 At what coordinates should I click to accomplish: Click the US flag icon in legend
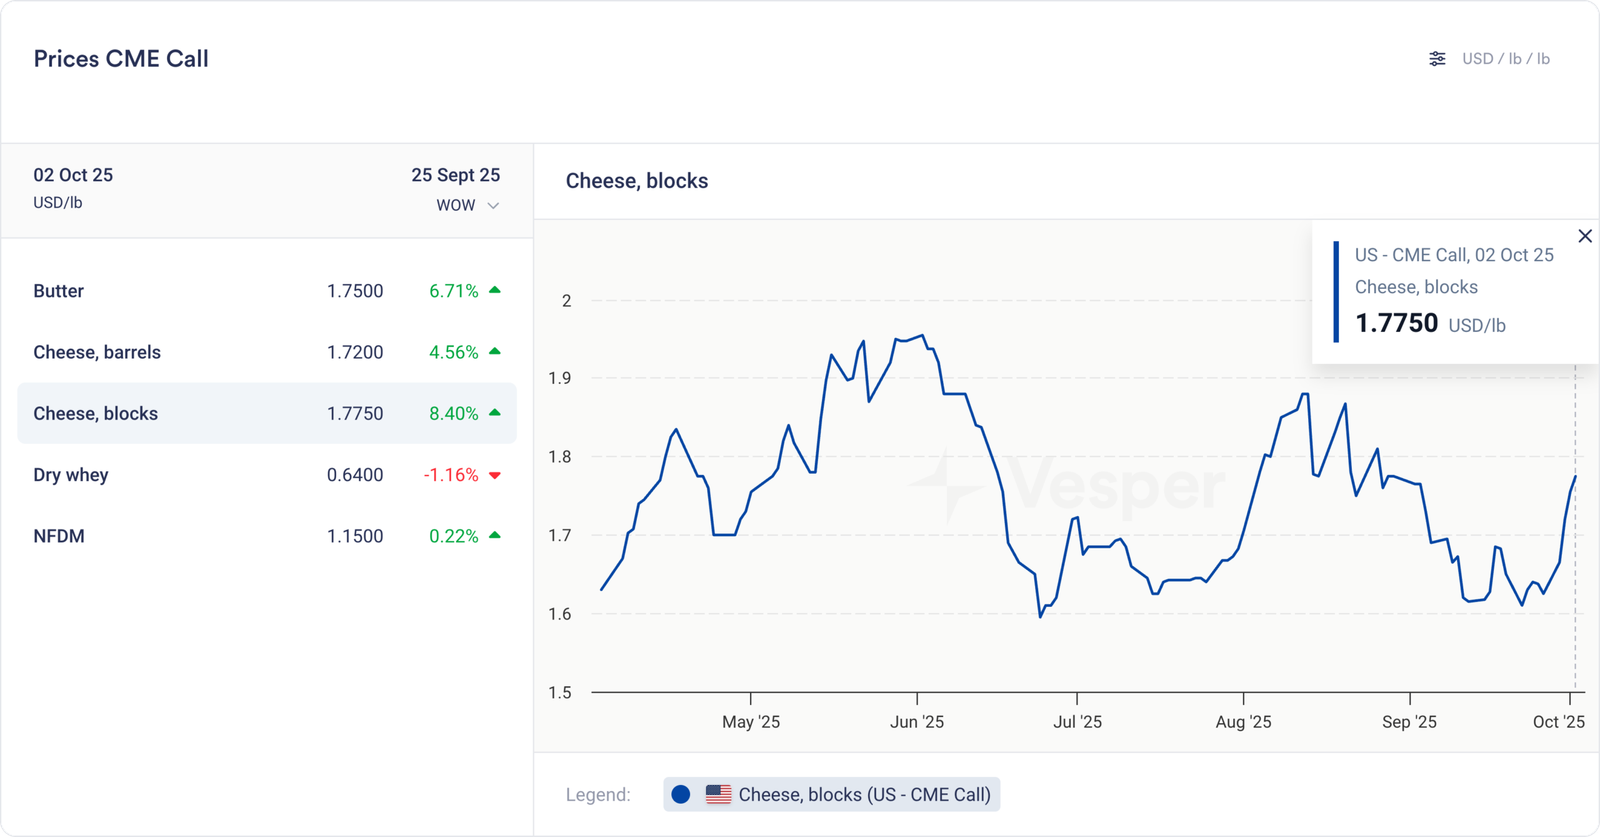point(718,794)
